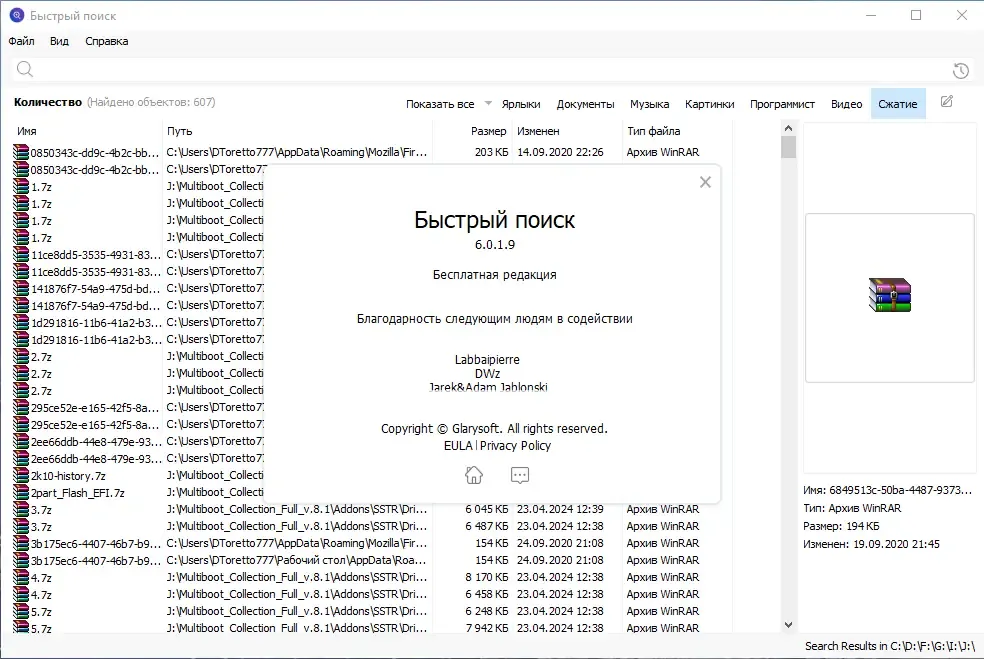984x659 pixels.
Task: Select the 2k10-history.7z file row
Action: point(68,476)
